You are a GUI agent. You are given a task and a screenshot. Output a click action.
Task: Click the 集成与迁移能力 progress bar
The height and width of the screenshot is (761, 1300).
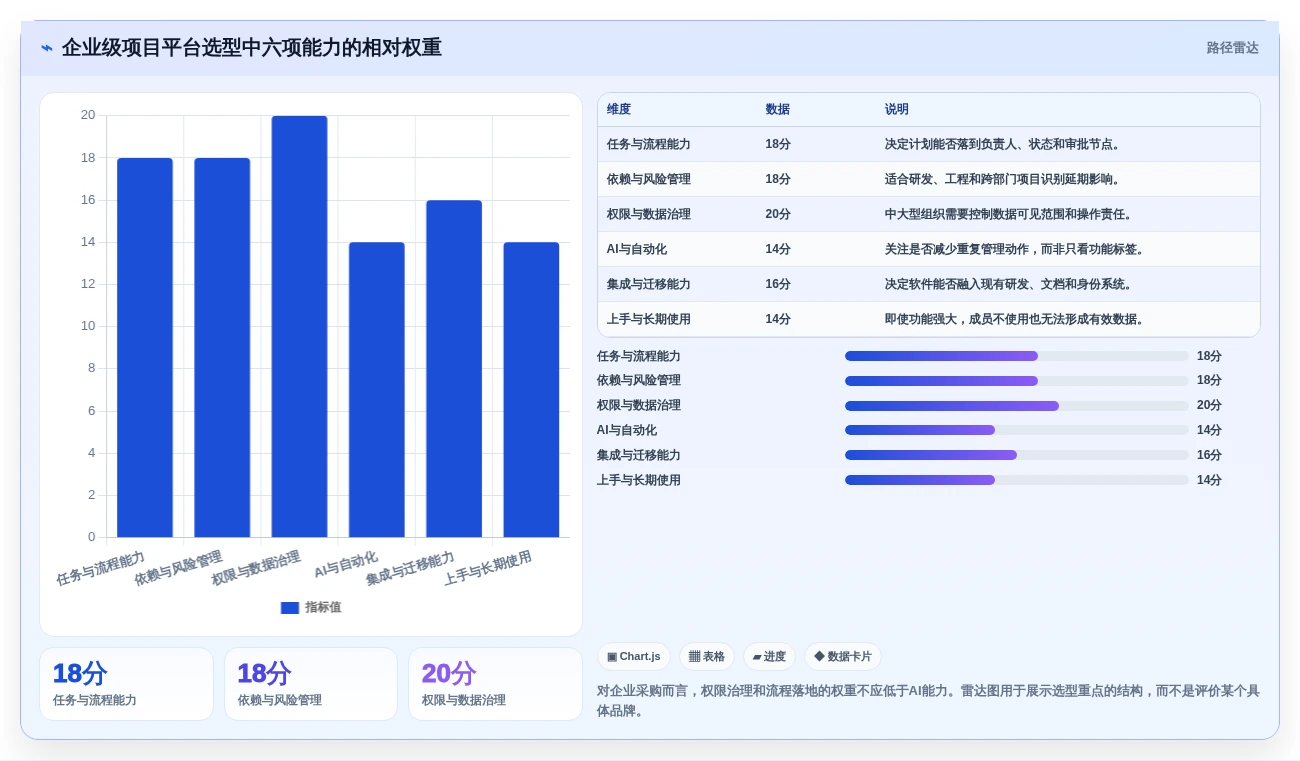(1017, 455)
